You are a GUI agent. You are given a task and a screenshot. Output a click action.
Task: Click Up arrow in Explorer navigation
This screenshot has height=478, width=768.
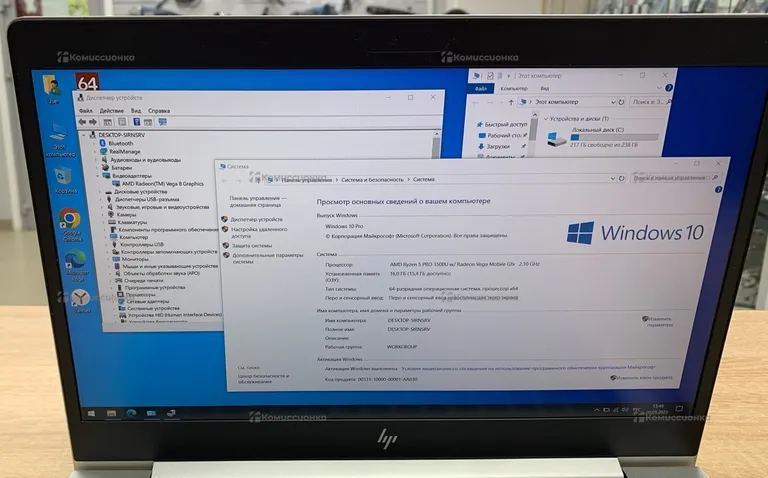tap(511, 102)
